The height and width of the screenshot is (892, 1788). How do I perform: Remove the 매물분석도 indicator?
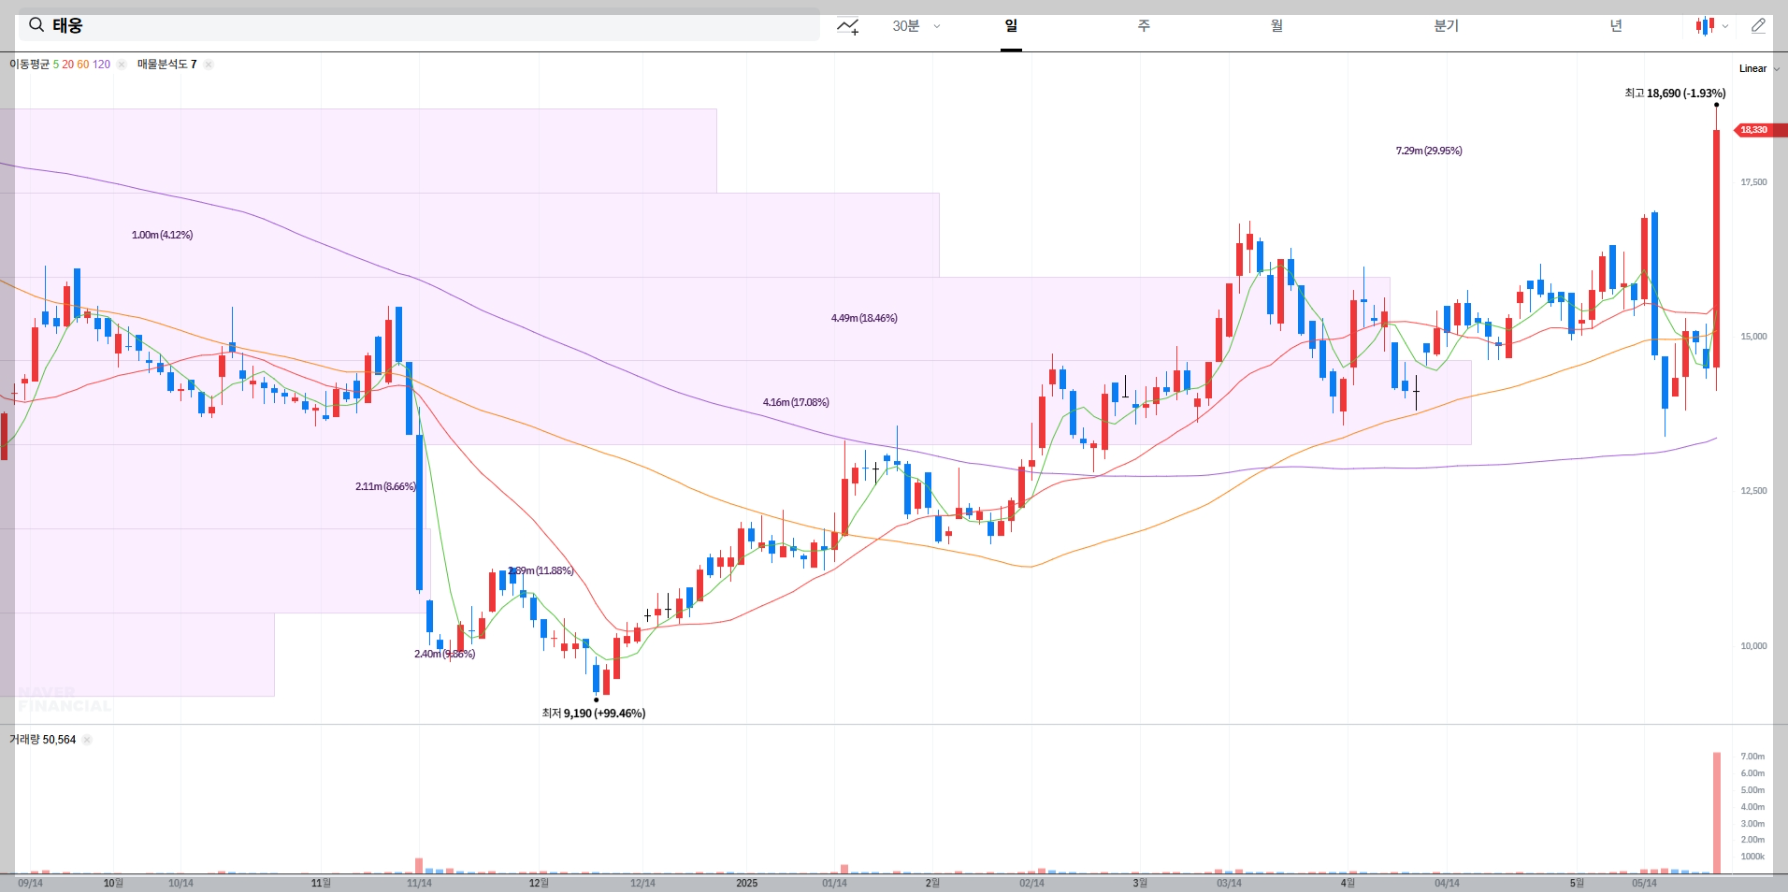tap(208, 64)
